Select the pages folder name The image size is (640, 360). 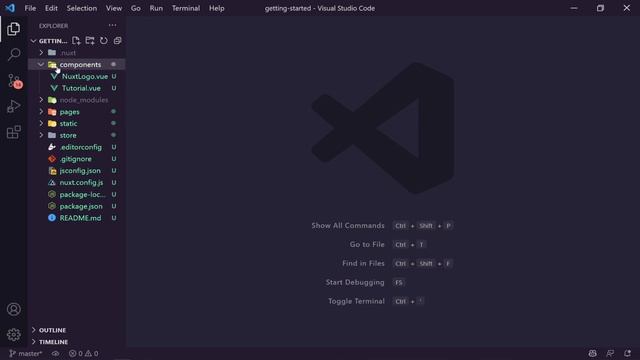coord(69,112)
